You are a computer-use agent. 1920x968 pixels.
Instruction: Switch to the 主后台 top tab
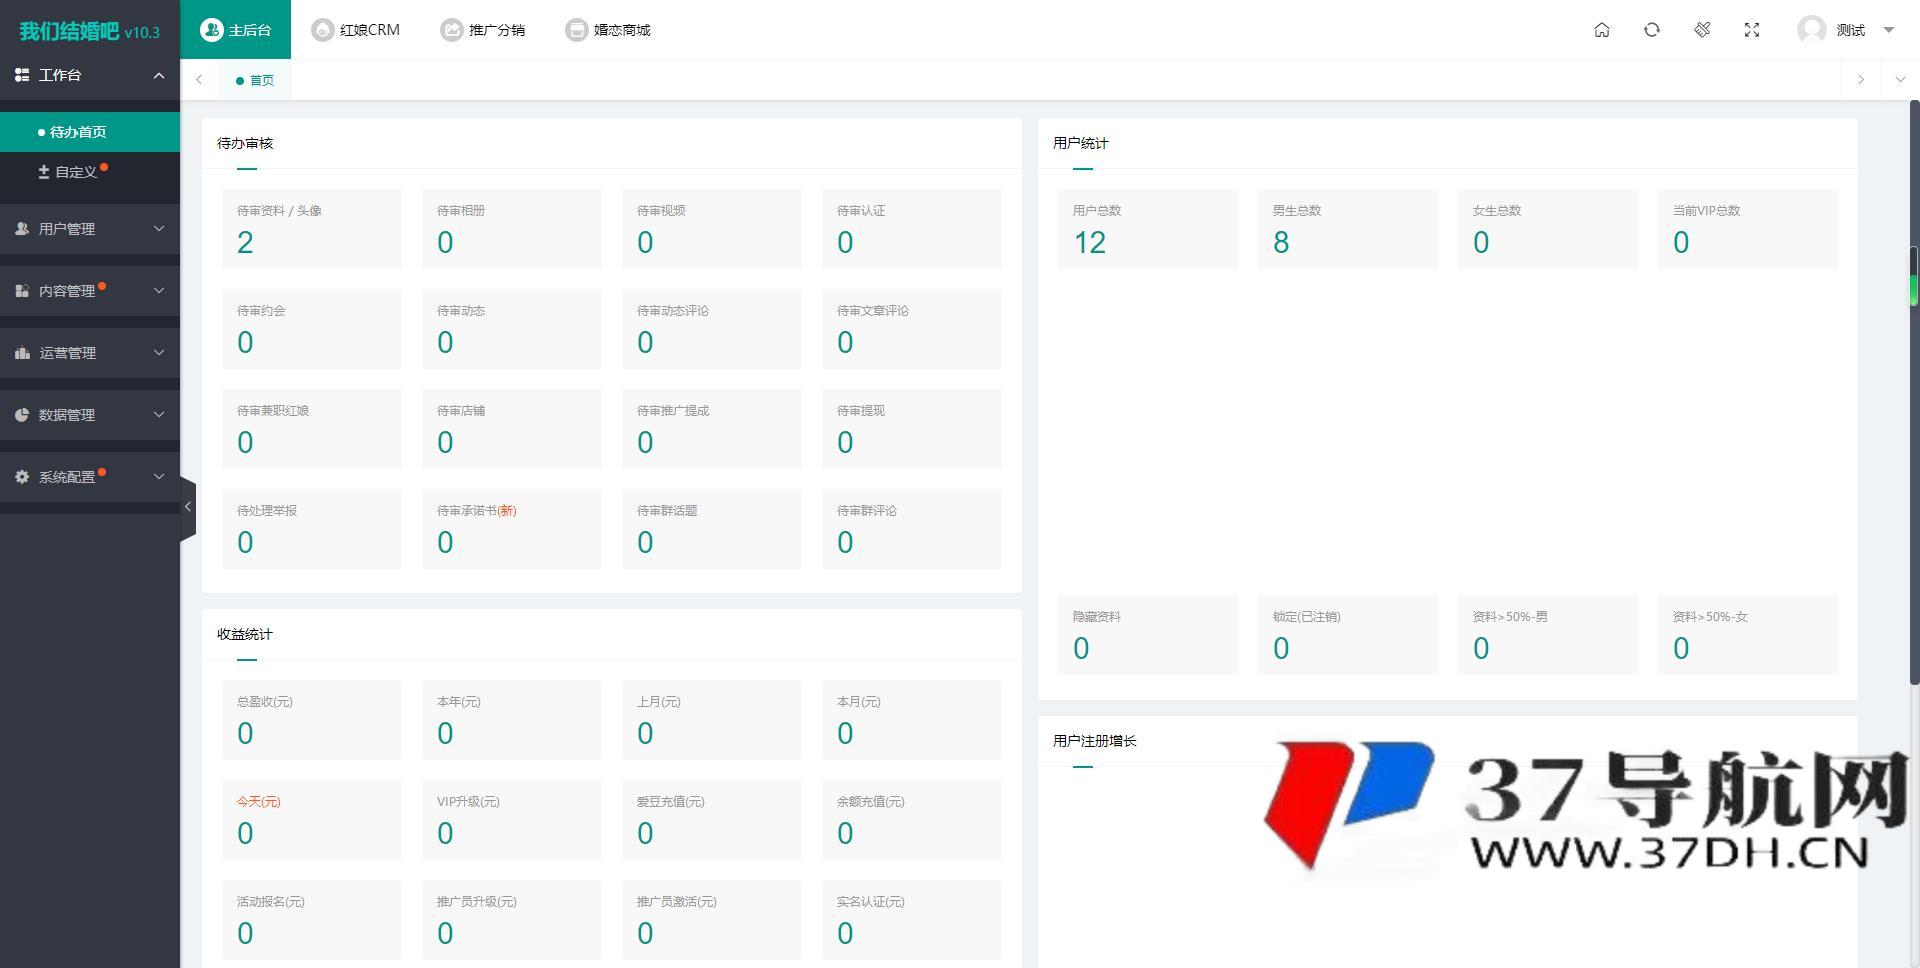(x=236, y=30)
